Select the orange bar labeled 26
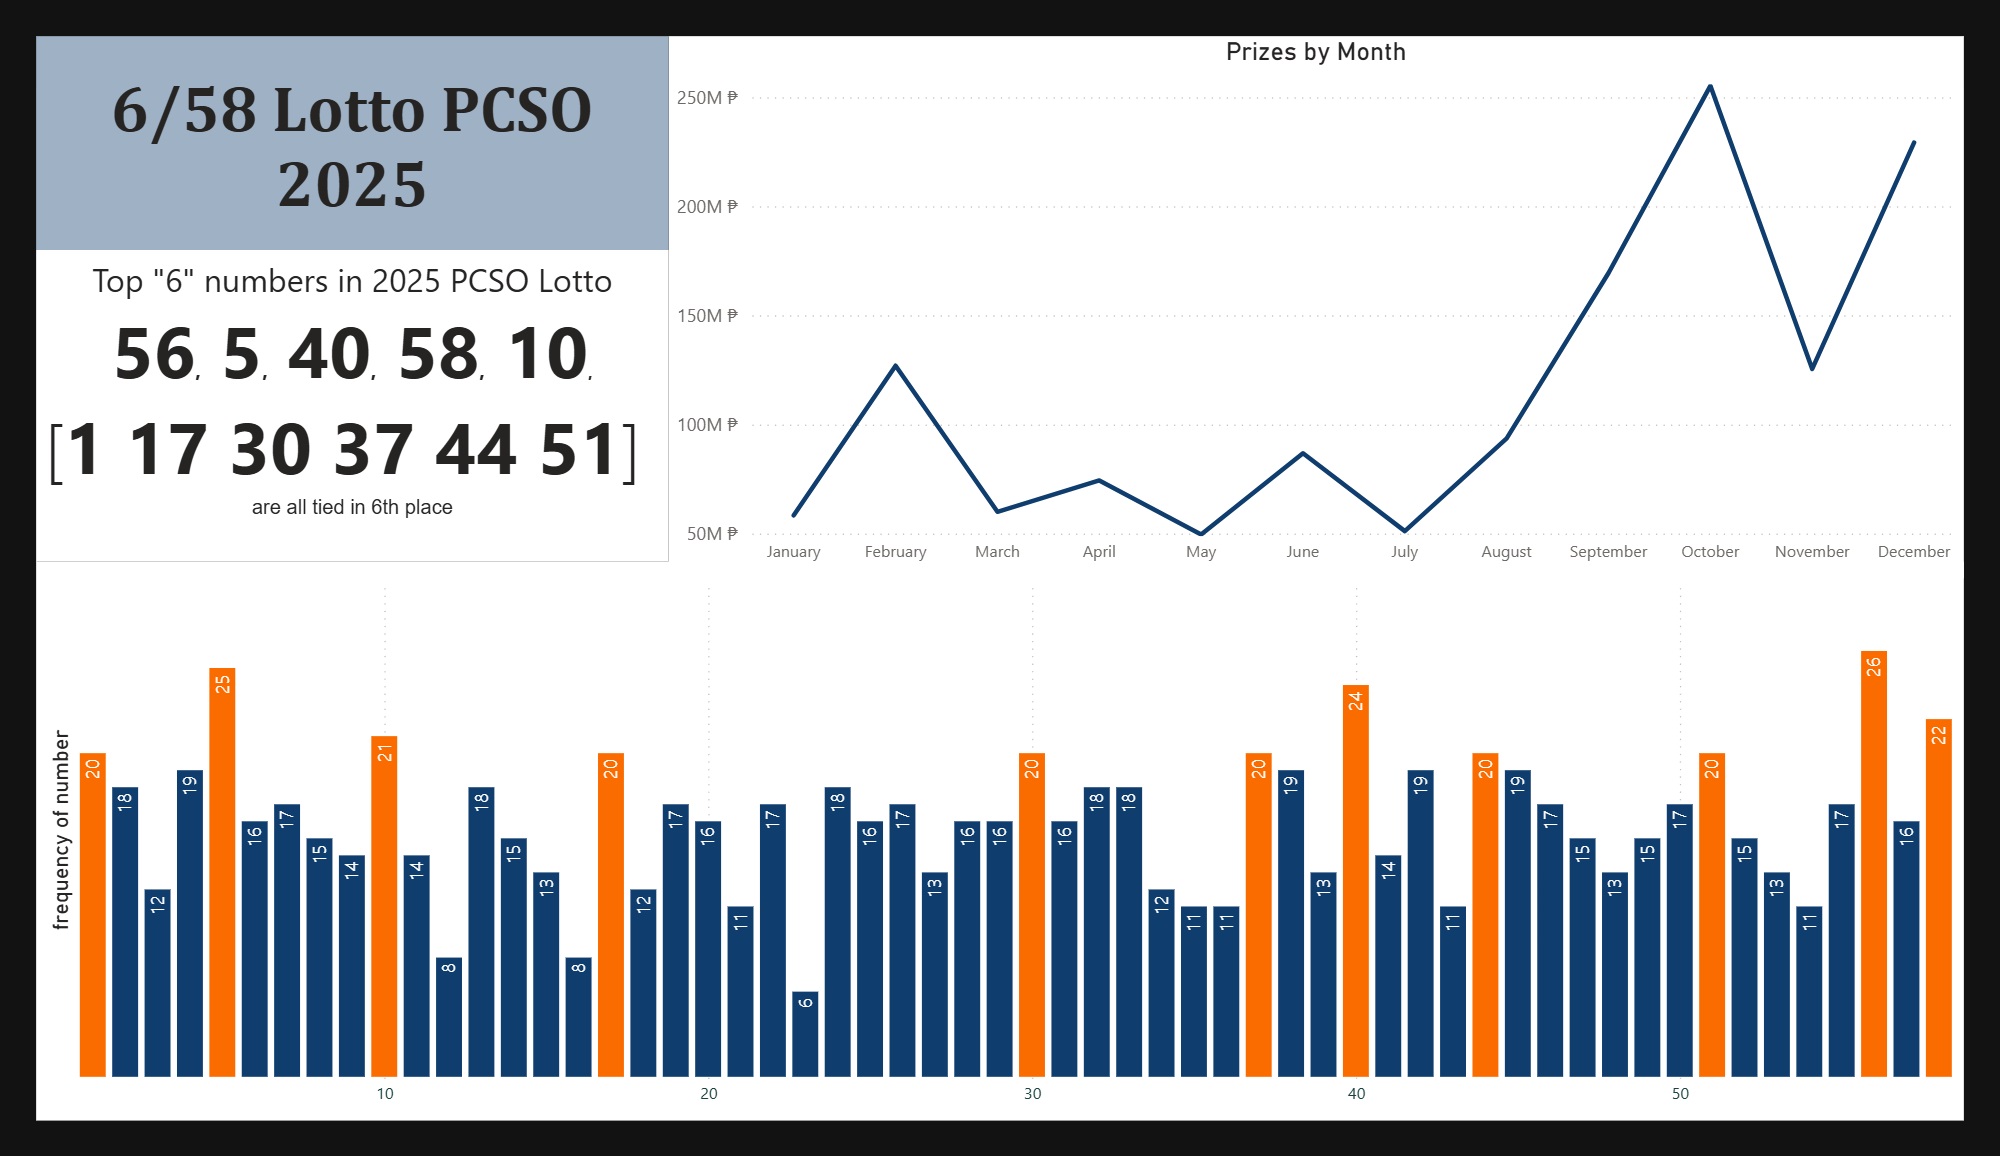 pyautogui.click(x=1873, y=863)
